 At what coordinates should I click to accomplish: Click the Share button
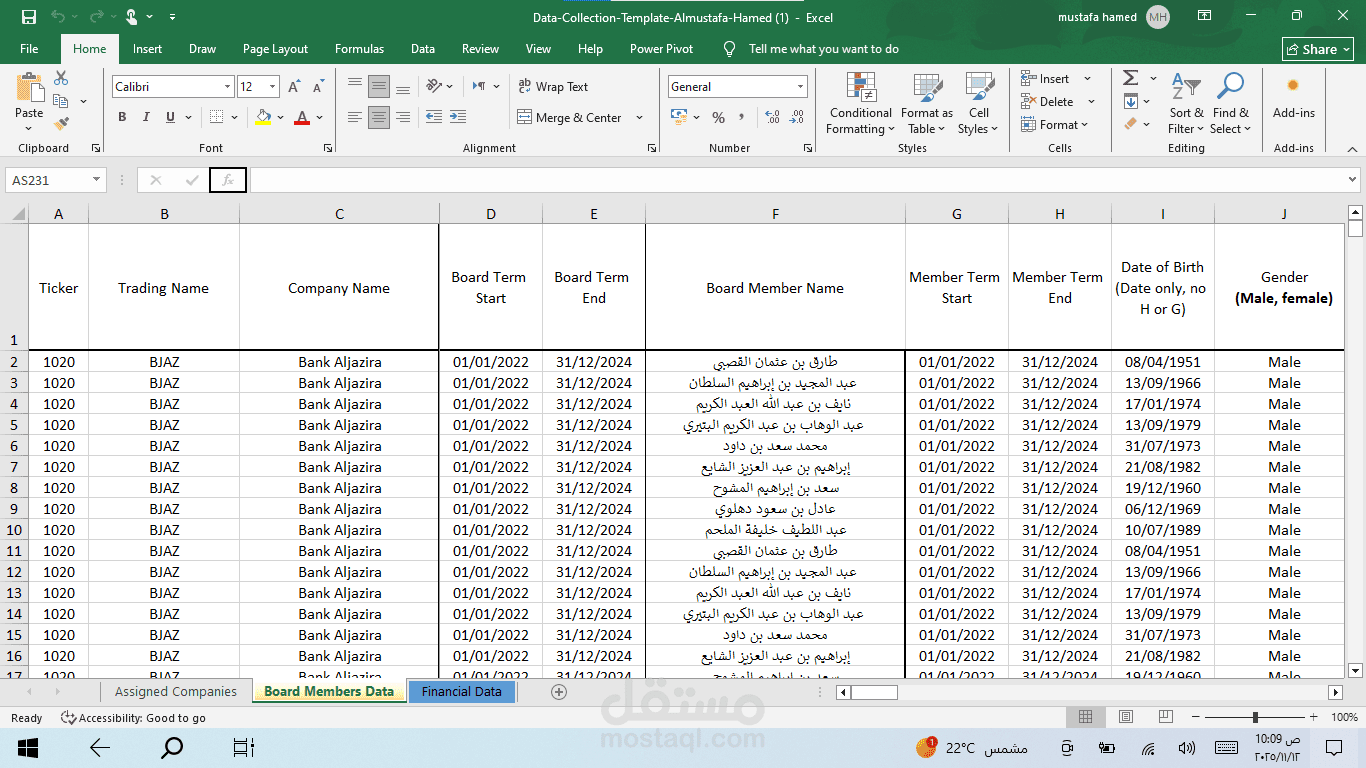click(x=1318, y=49)
